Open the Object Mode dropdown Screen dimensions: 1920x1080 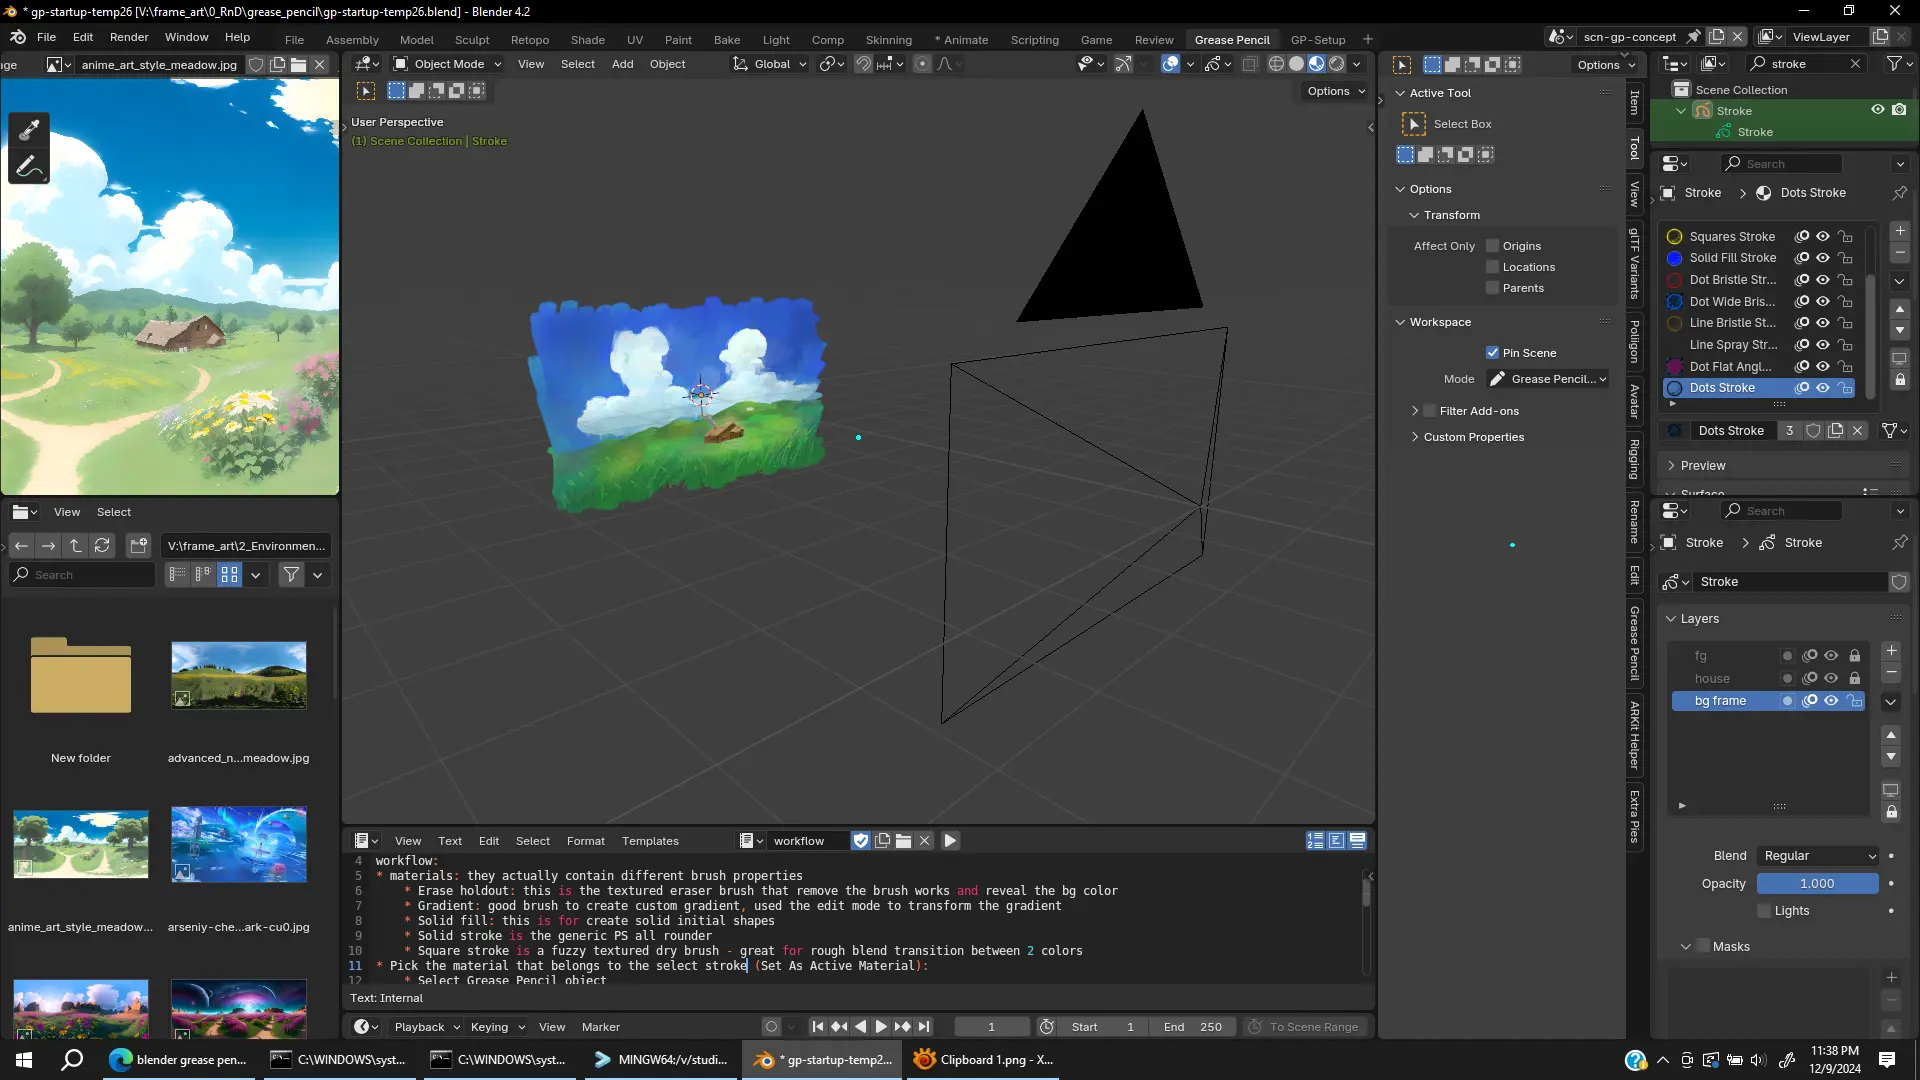click(x=448, y=64)
